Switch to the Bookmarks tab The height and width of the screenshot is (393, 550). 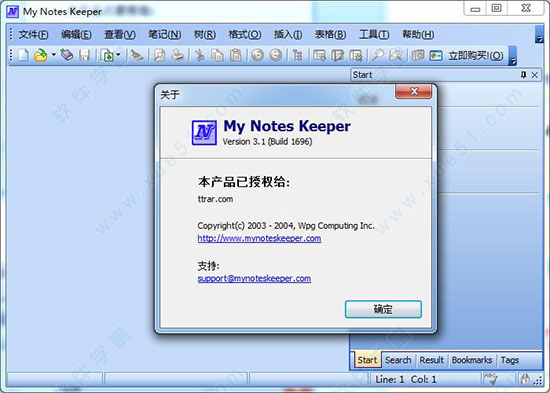472,360
